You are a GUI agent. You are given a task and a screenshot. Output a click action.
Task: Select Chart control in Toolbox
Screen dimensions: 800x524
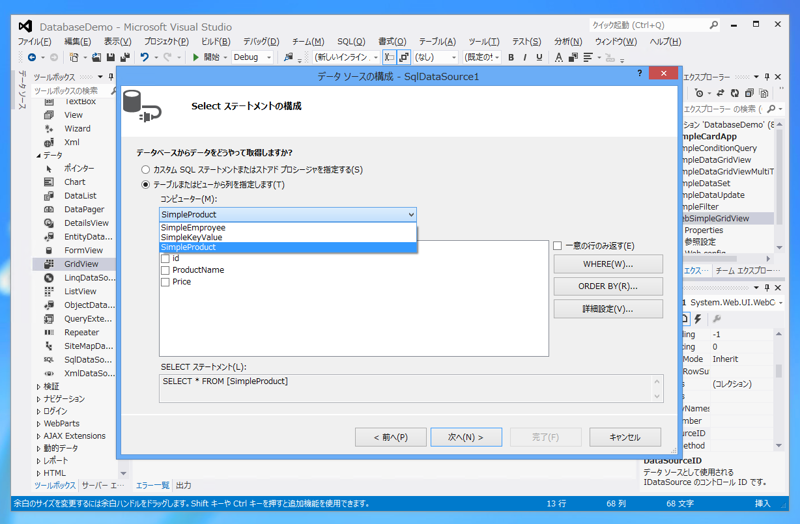(74, 182)
